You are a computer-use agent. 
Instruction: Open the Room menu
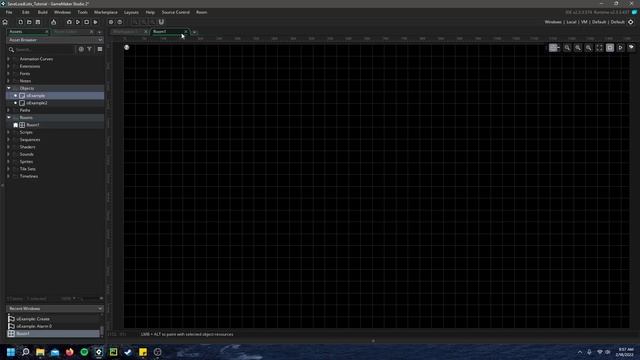202,12
